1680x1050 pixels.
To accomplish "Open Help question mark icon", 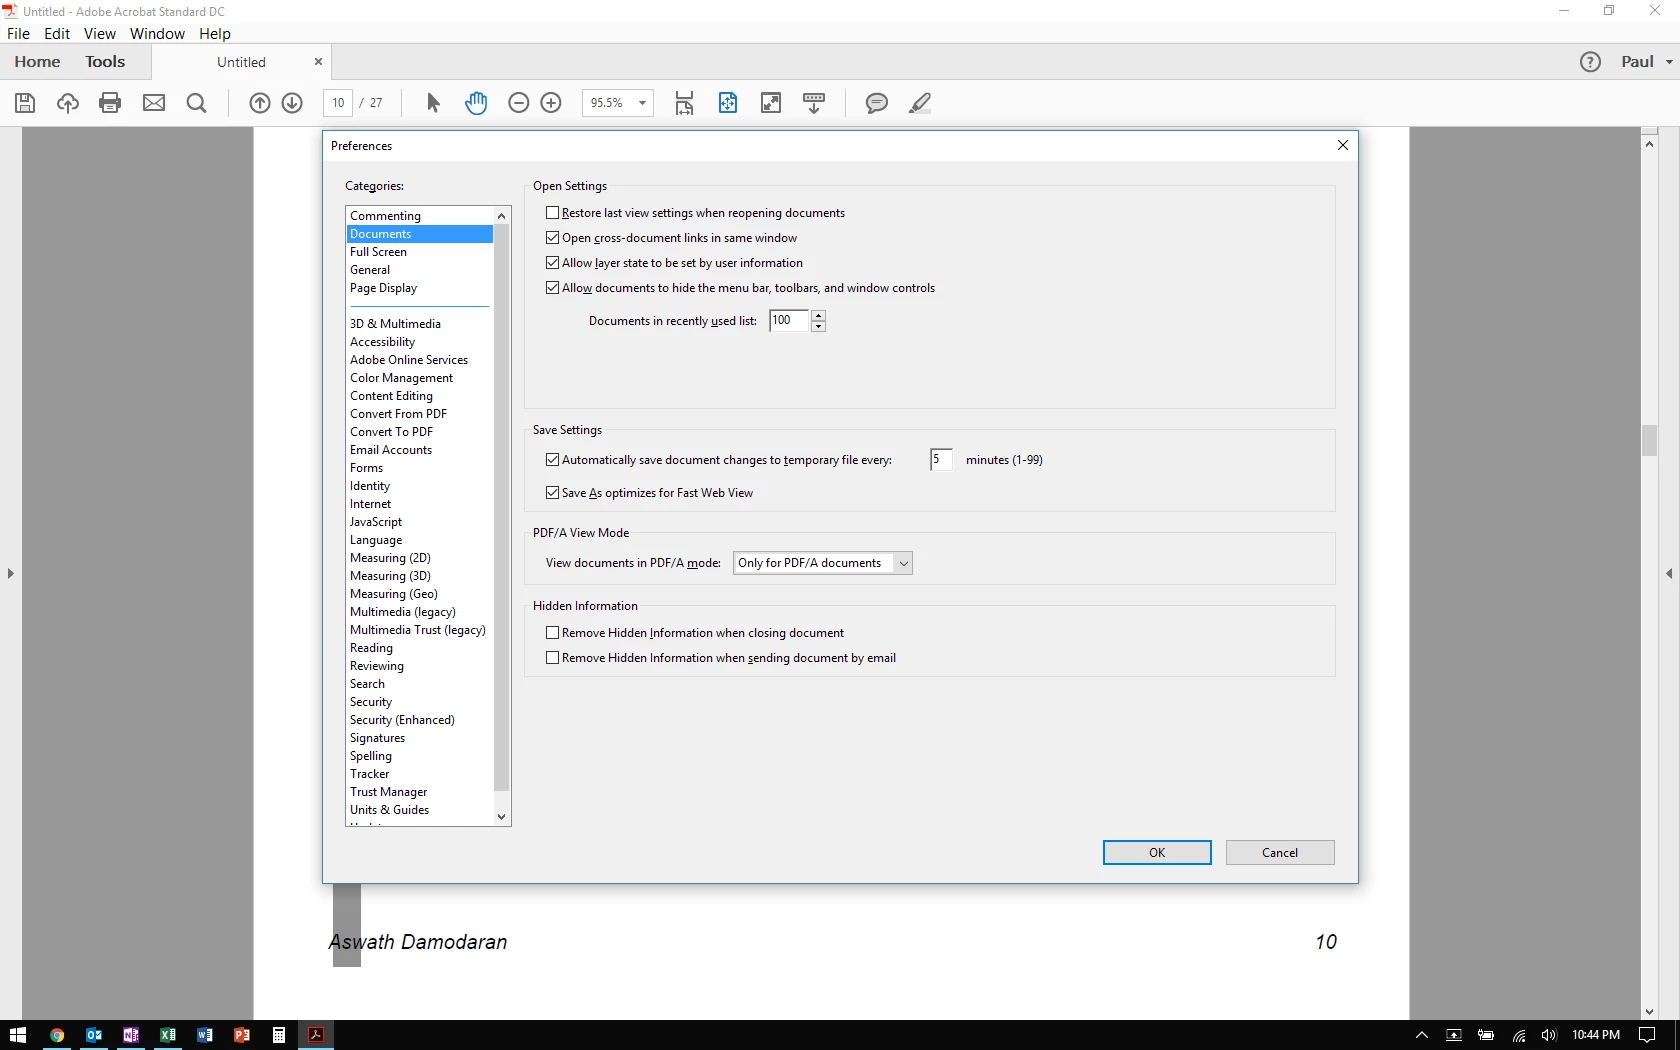I will click(1590, 62).
